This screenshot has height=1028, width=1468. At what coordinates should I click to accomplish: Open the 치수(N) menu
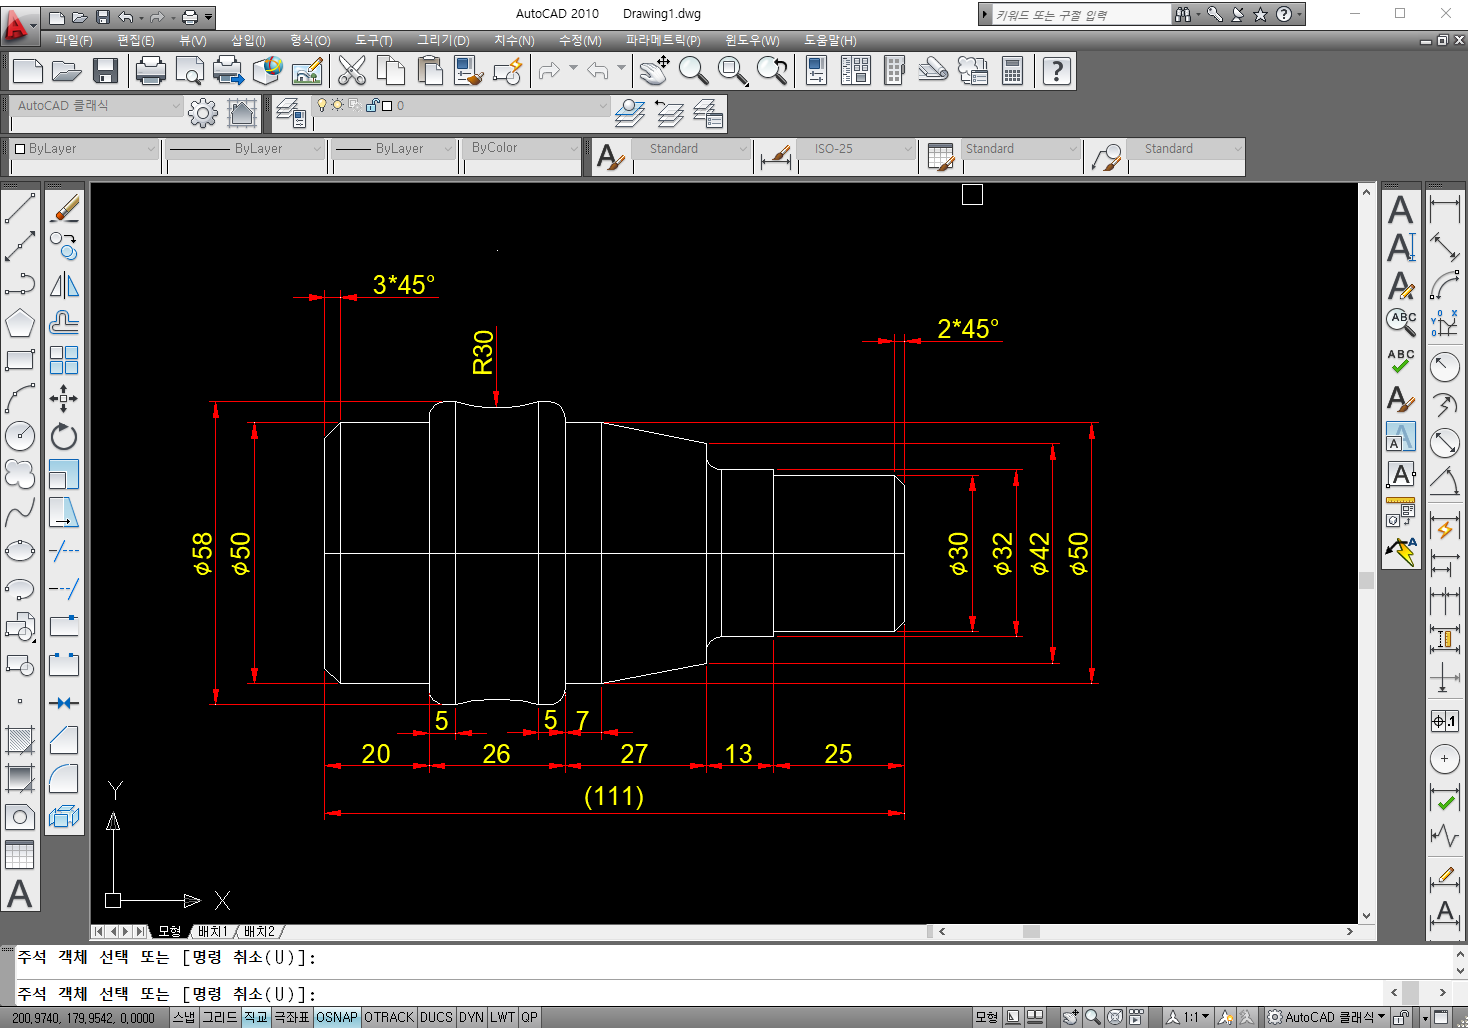pos(514,41)
